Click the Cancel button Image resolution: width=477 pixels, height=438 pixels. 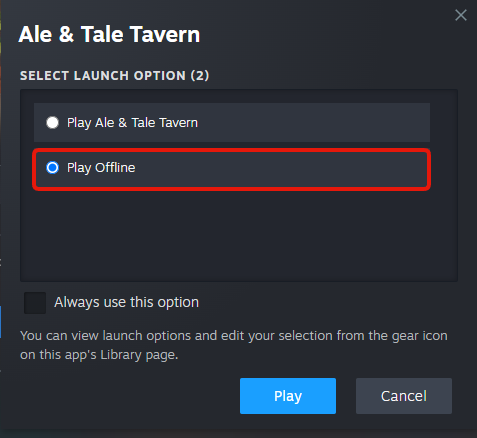[x=404, y=396]
